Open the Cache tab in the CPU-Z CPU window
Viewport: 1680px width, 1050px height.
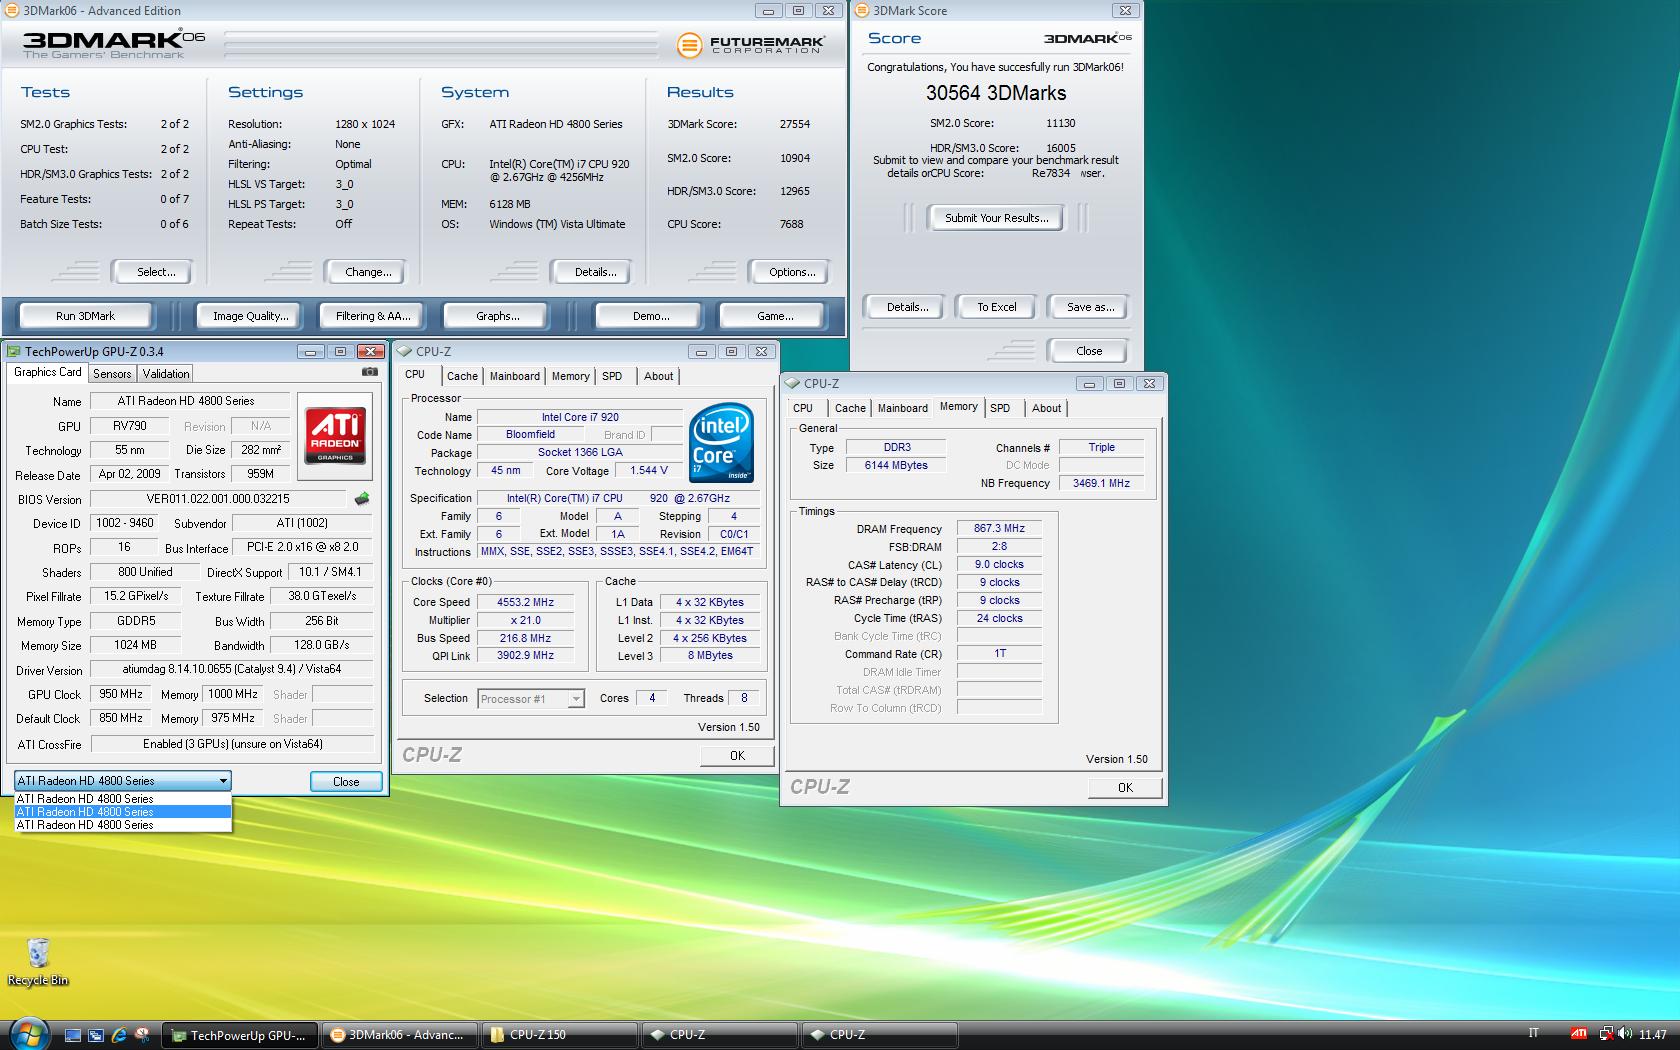pos(462,376)
